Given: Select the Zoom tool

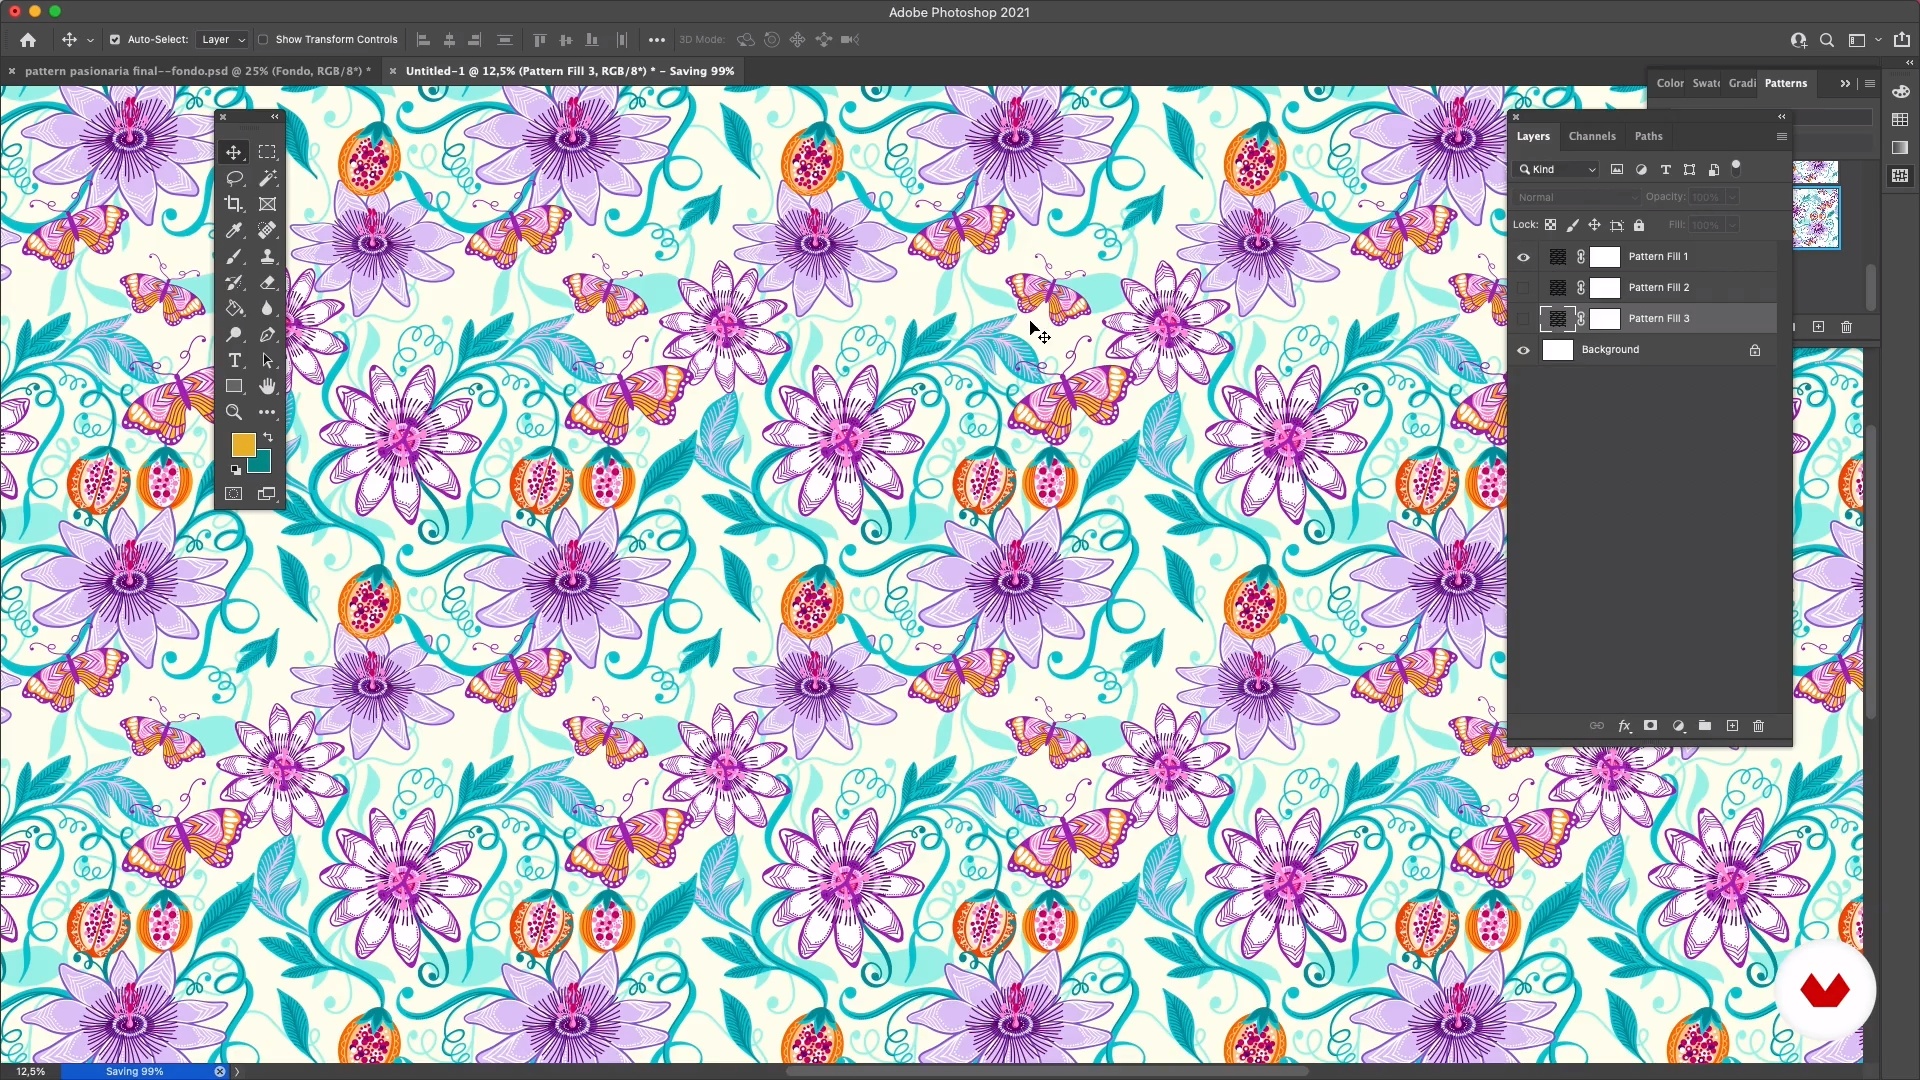Looking at the screenshot, I should pos(233,412).
